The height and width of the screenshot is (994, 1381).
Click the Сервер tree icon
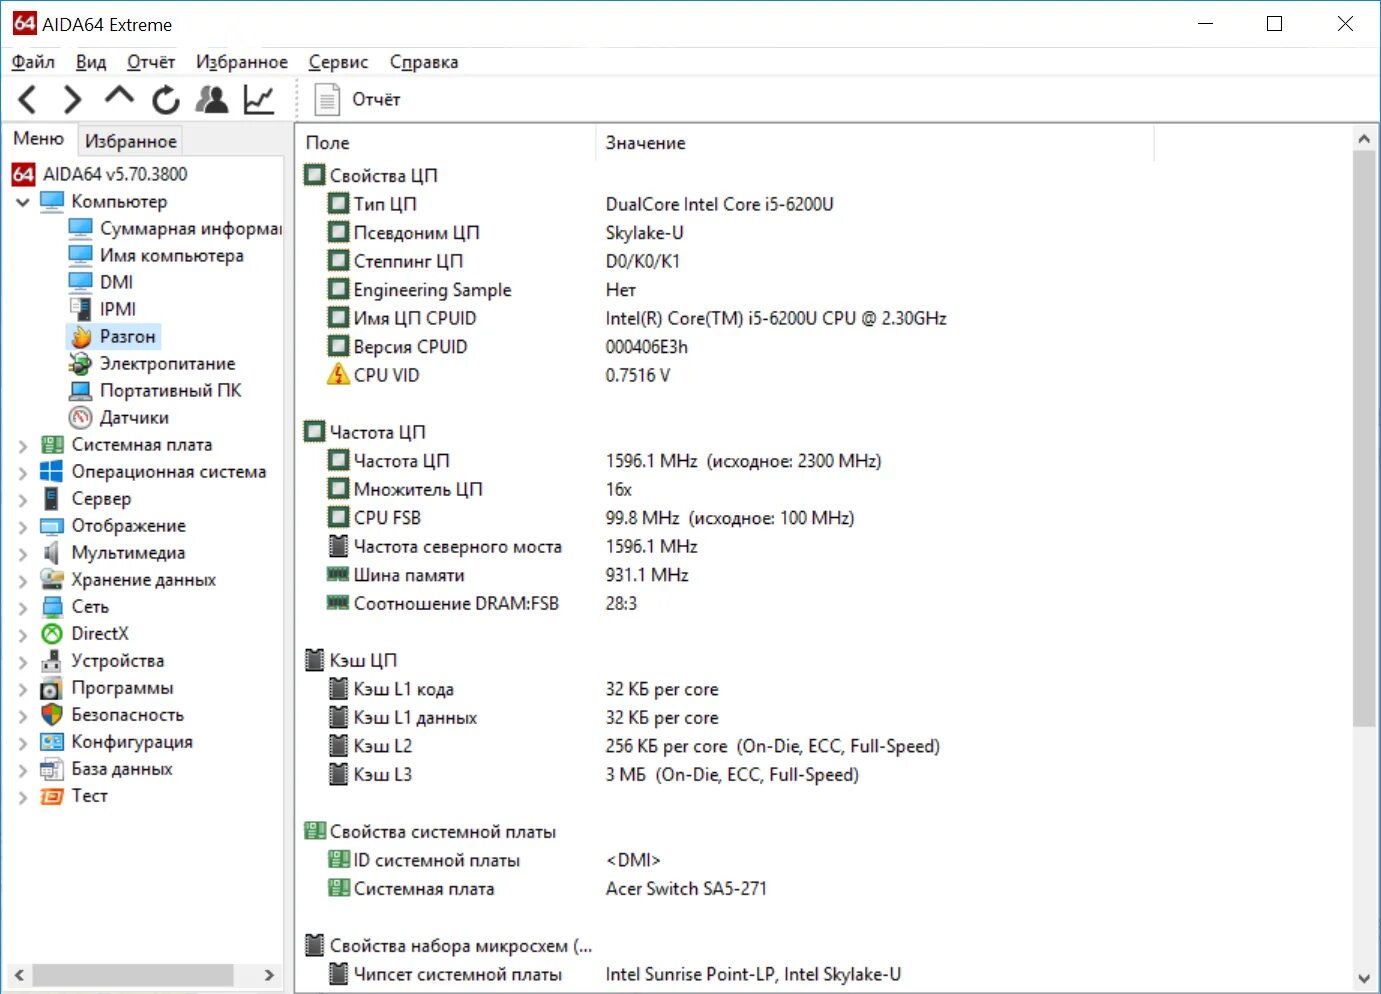pyautogui.click(x=52, y=499)
